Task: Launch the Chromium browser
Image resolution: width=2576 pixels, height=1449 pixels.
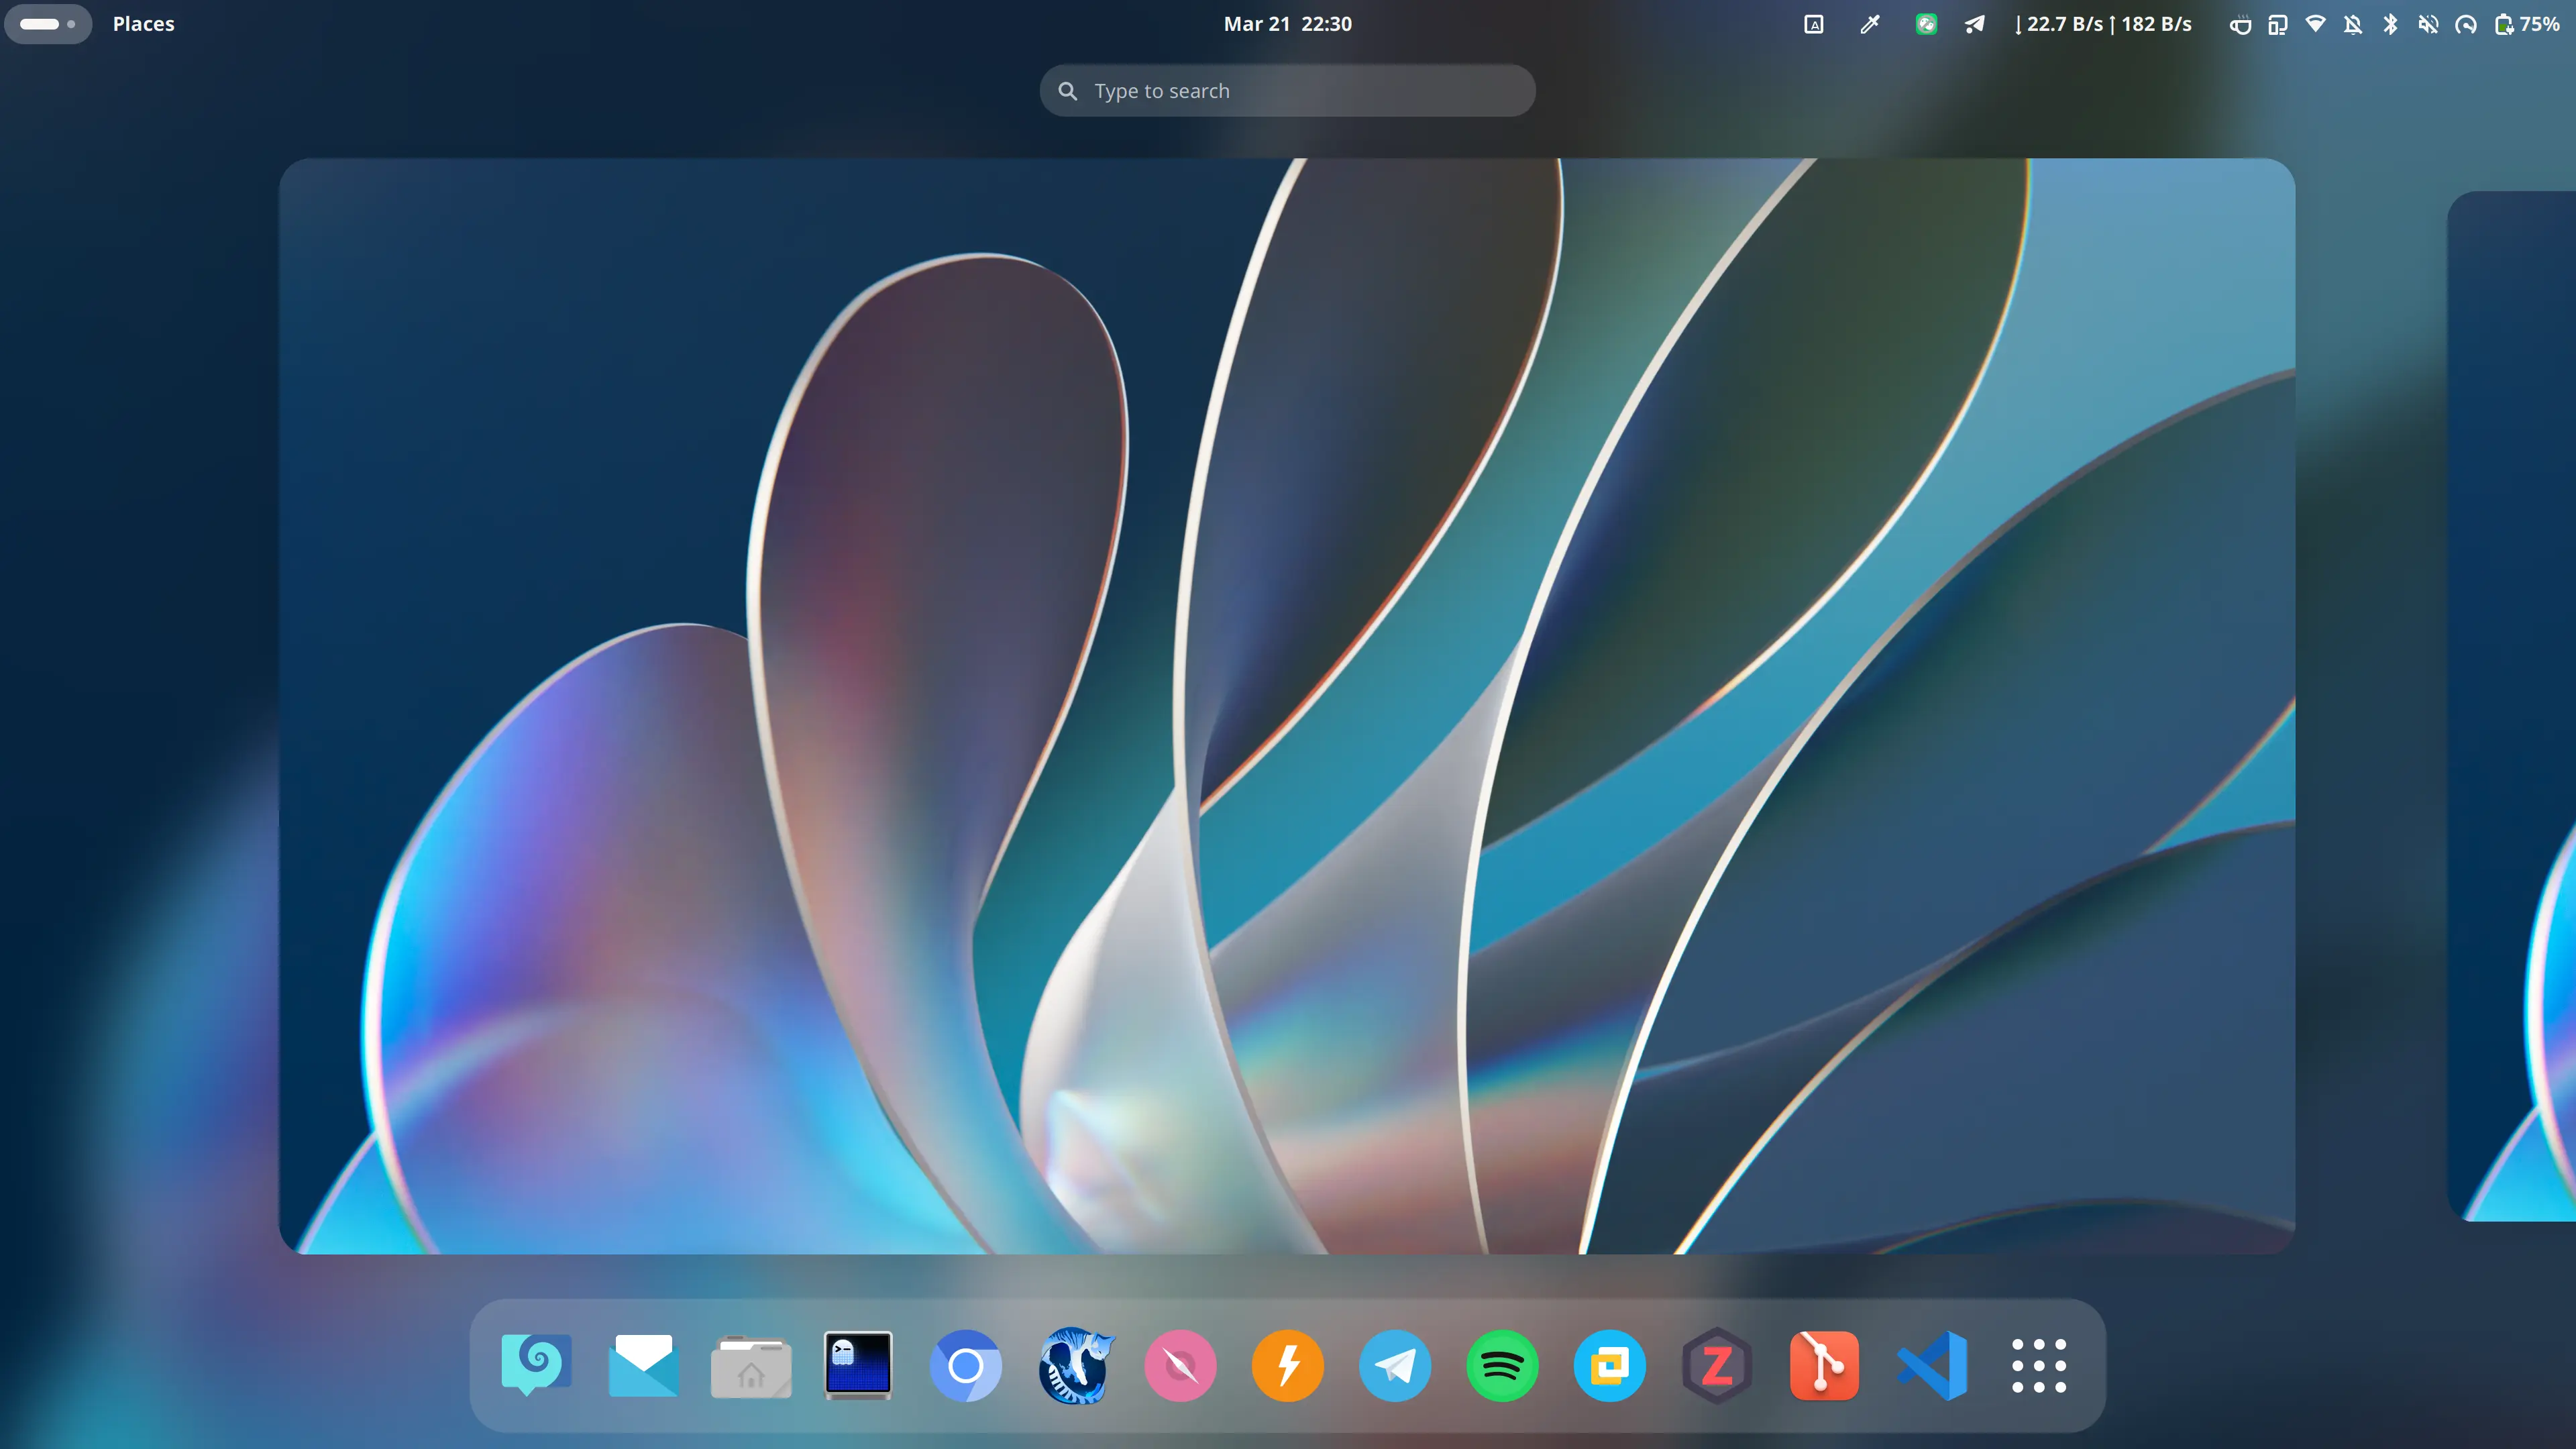Action: click(x=966, y=1365)
